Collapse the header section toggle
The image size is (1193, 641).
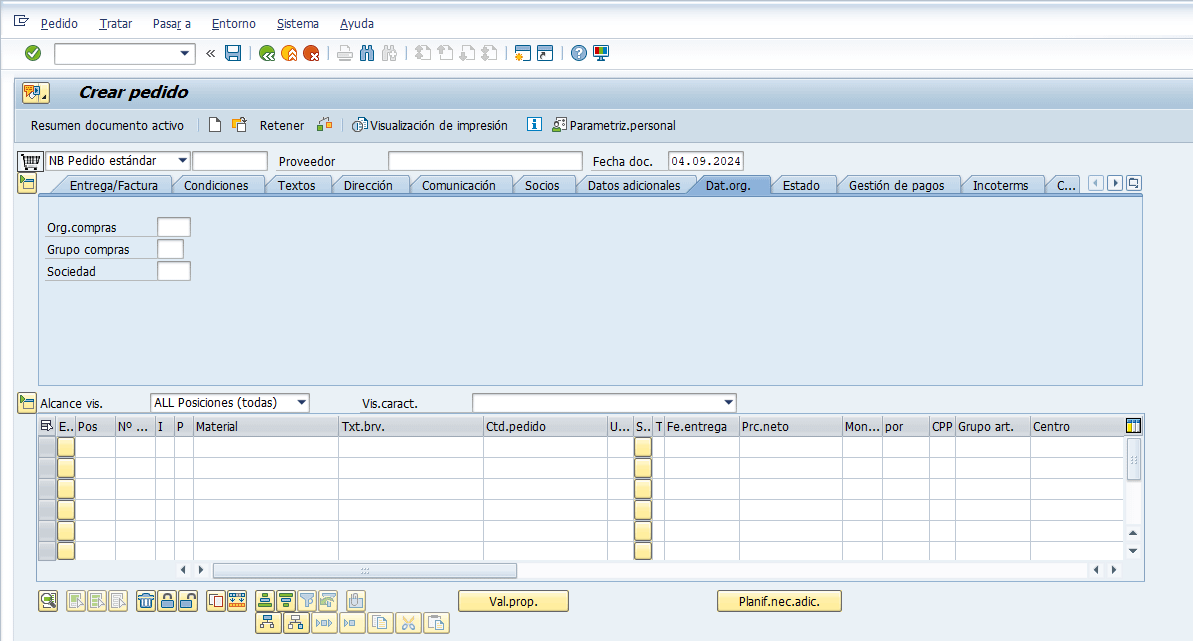pos(27,183)
